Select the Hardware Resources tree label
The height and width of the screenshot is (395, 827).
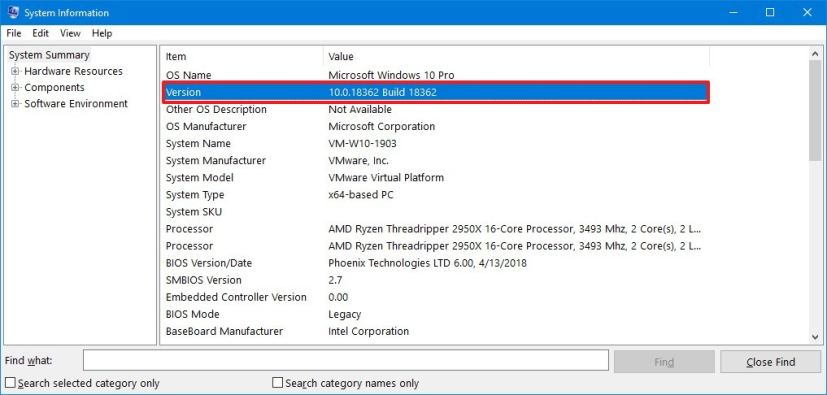[73, 71]
